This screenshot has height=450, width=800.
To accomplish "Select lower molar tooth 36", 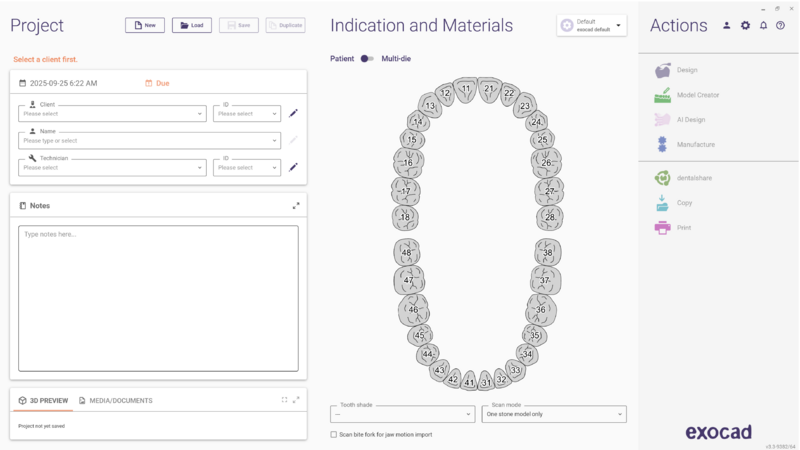I will (x=541, y=309).
